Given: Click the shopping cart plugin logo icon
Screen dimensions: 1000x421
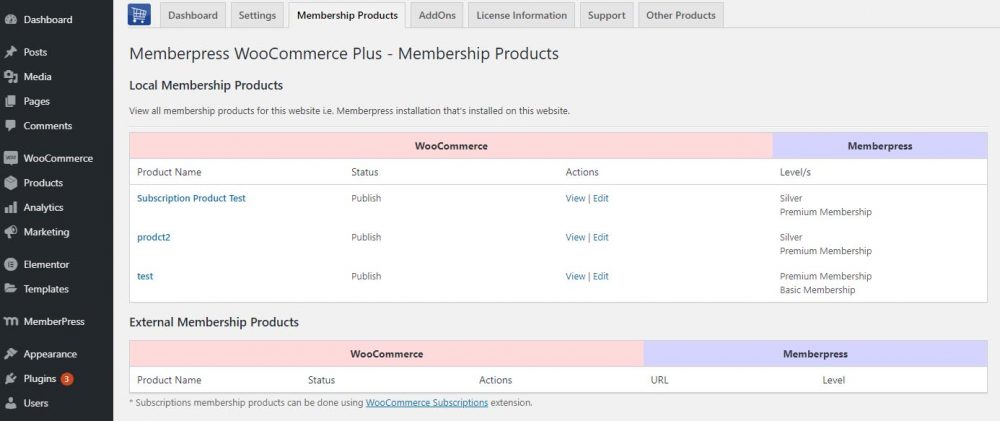Looking at the screenshot, I should [x=139, y=15].
